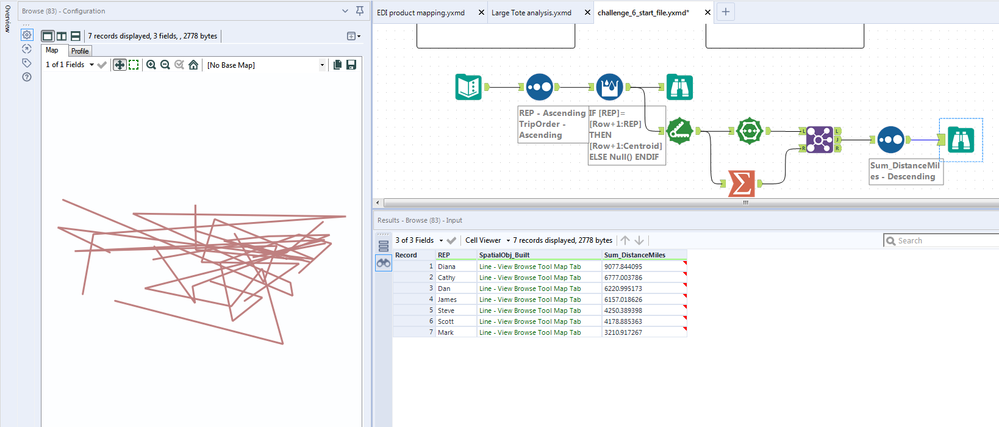
Task: Expand the 1 of 1 Fields dropdown
Action: [92, 64]
